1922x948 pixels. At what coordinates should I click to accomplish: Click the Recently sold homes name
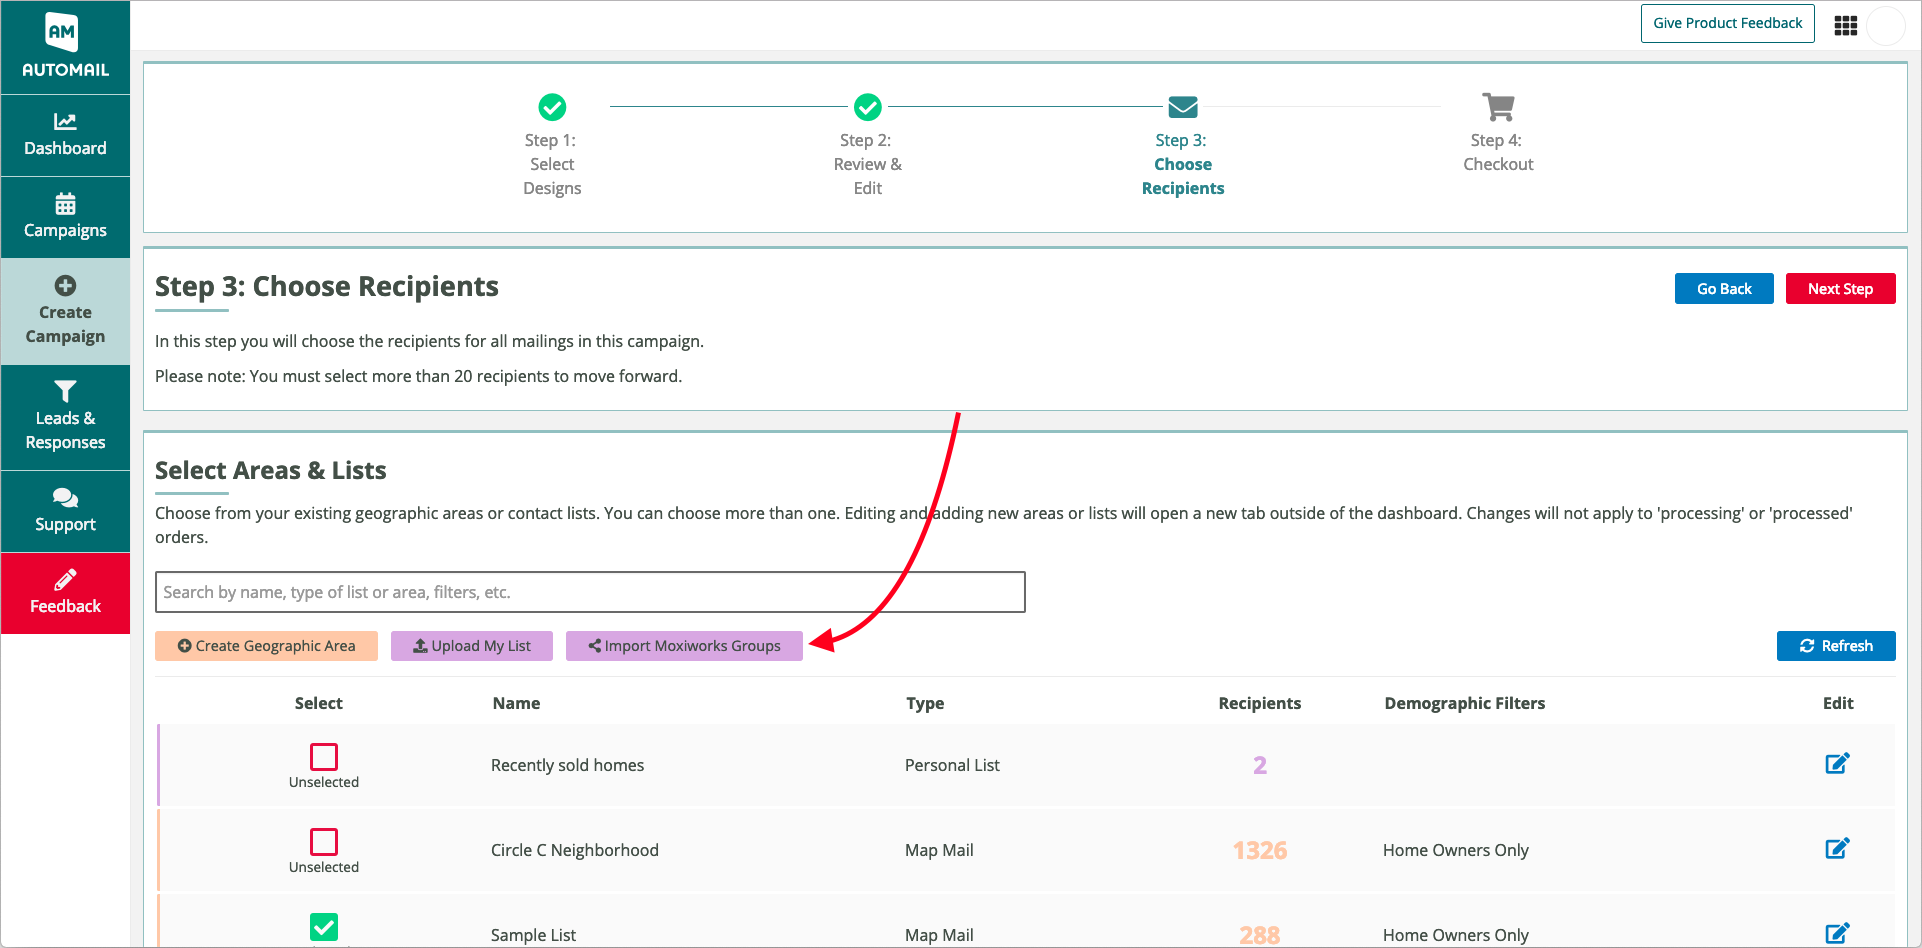567,765
